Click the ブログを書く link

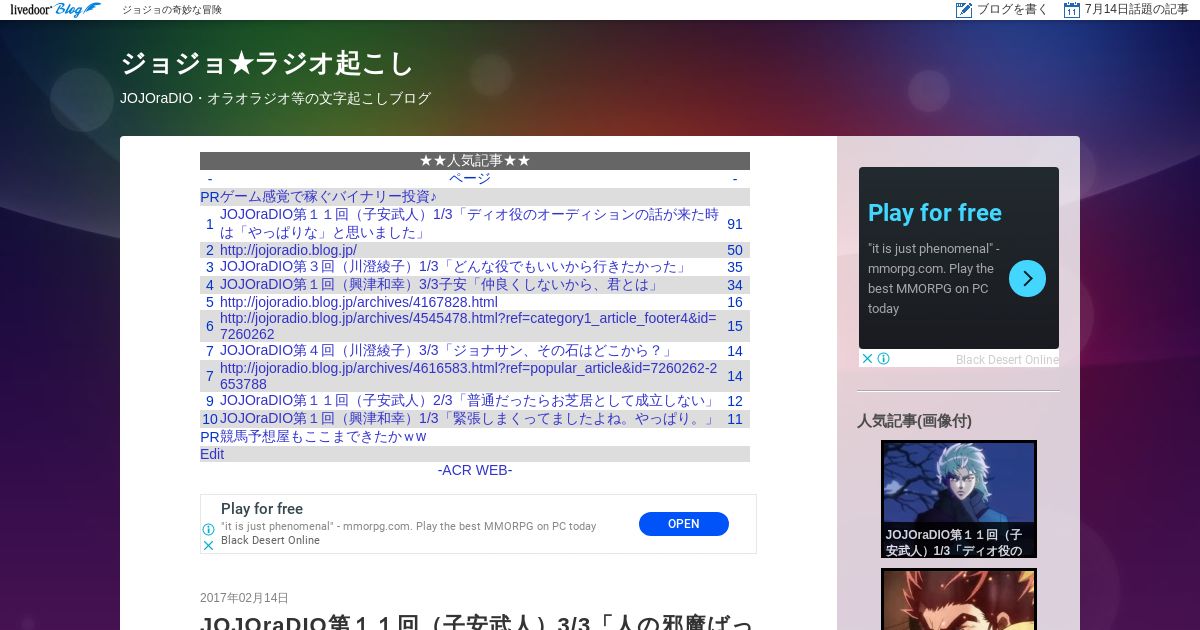click(x=1012, y=10)
